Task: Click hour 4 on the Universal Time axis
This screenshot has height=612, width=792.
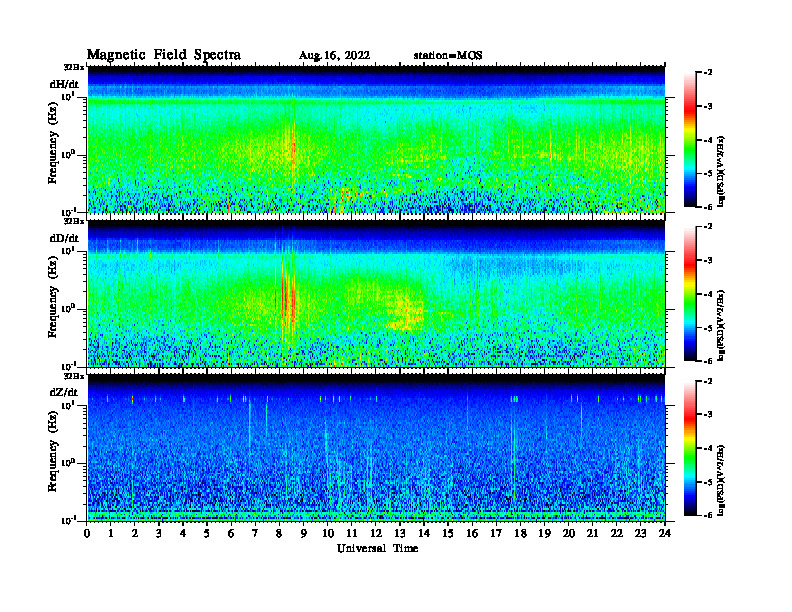Action: 184,534
